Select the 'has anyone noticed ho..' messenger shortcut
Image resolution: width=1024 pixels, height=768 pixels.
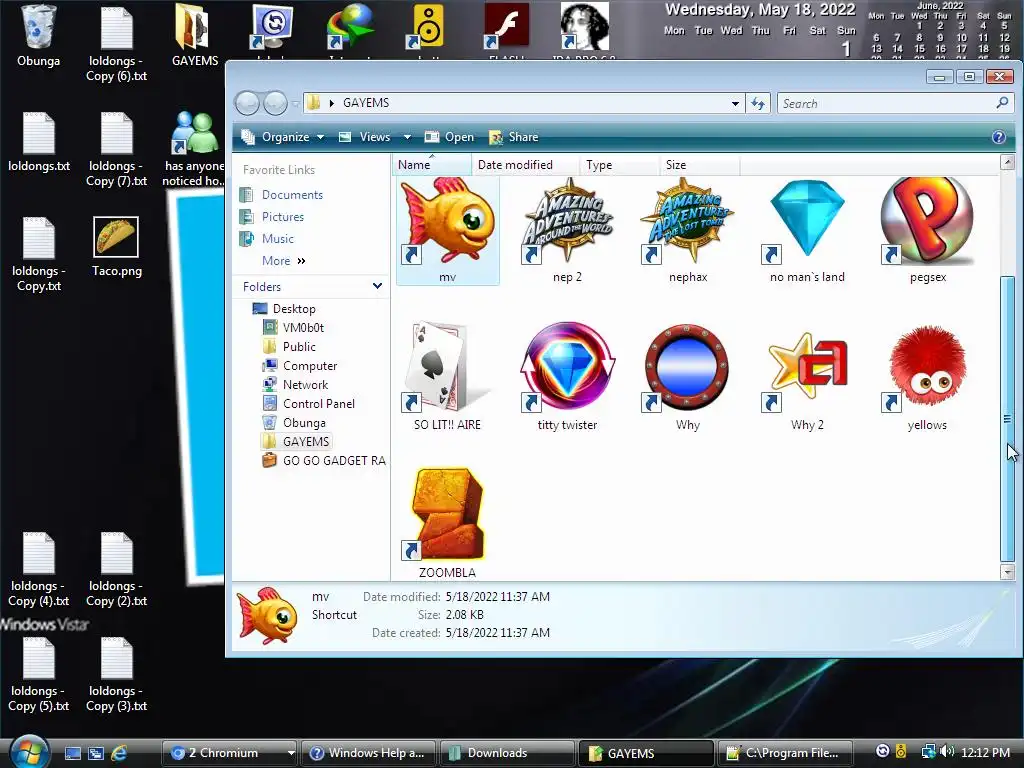click(195, 149)
